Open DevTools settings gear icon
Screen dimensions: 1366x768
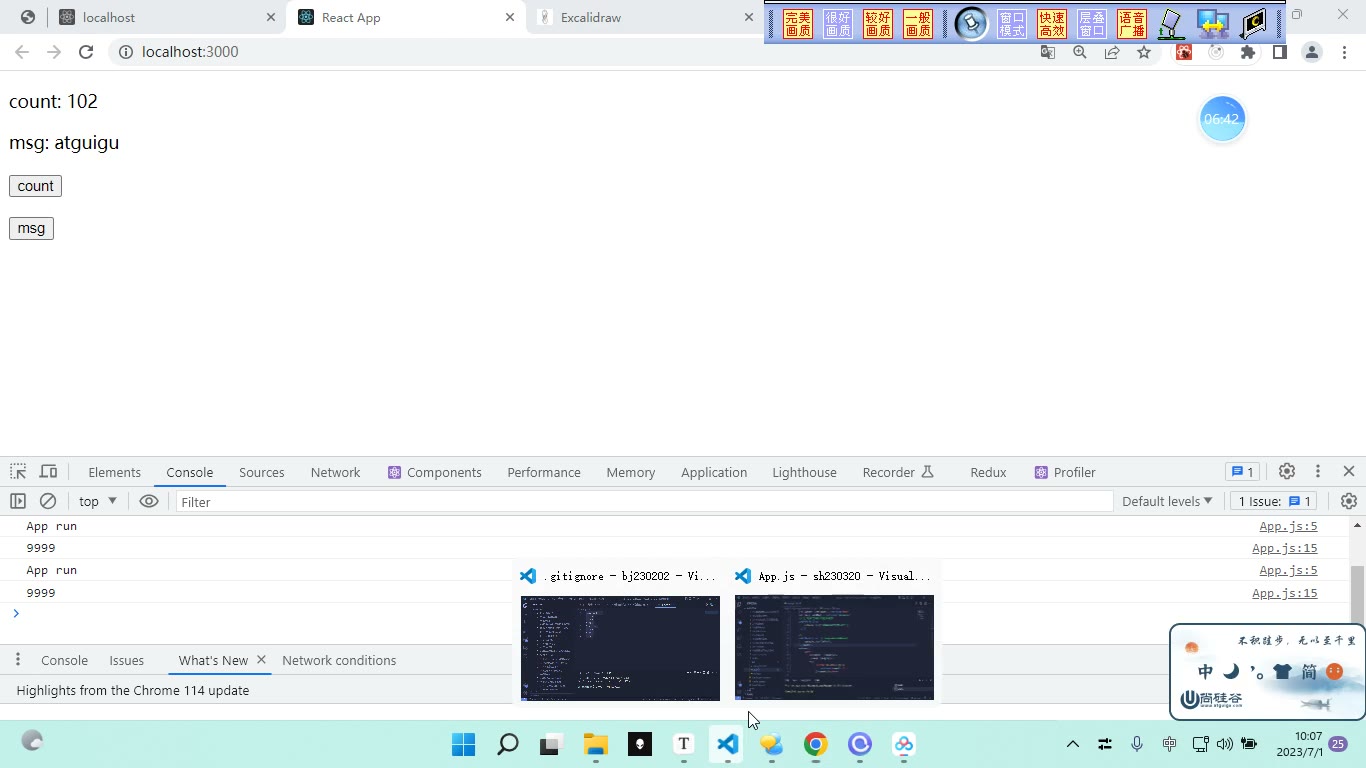pyautogui.click(x=1287, y=471)
